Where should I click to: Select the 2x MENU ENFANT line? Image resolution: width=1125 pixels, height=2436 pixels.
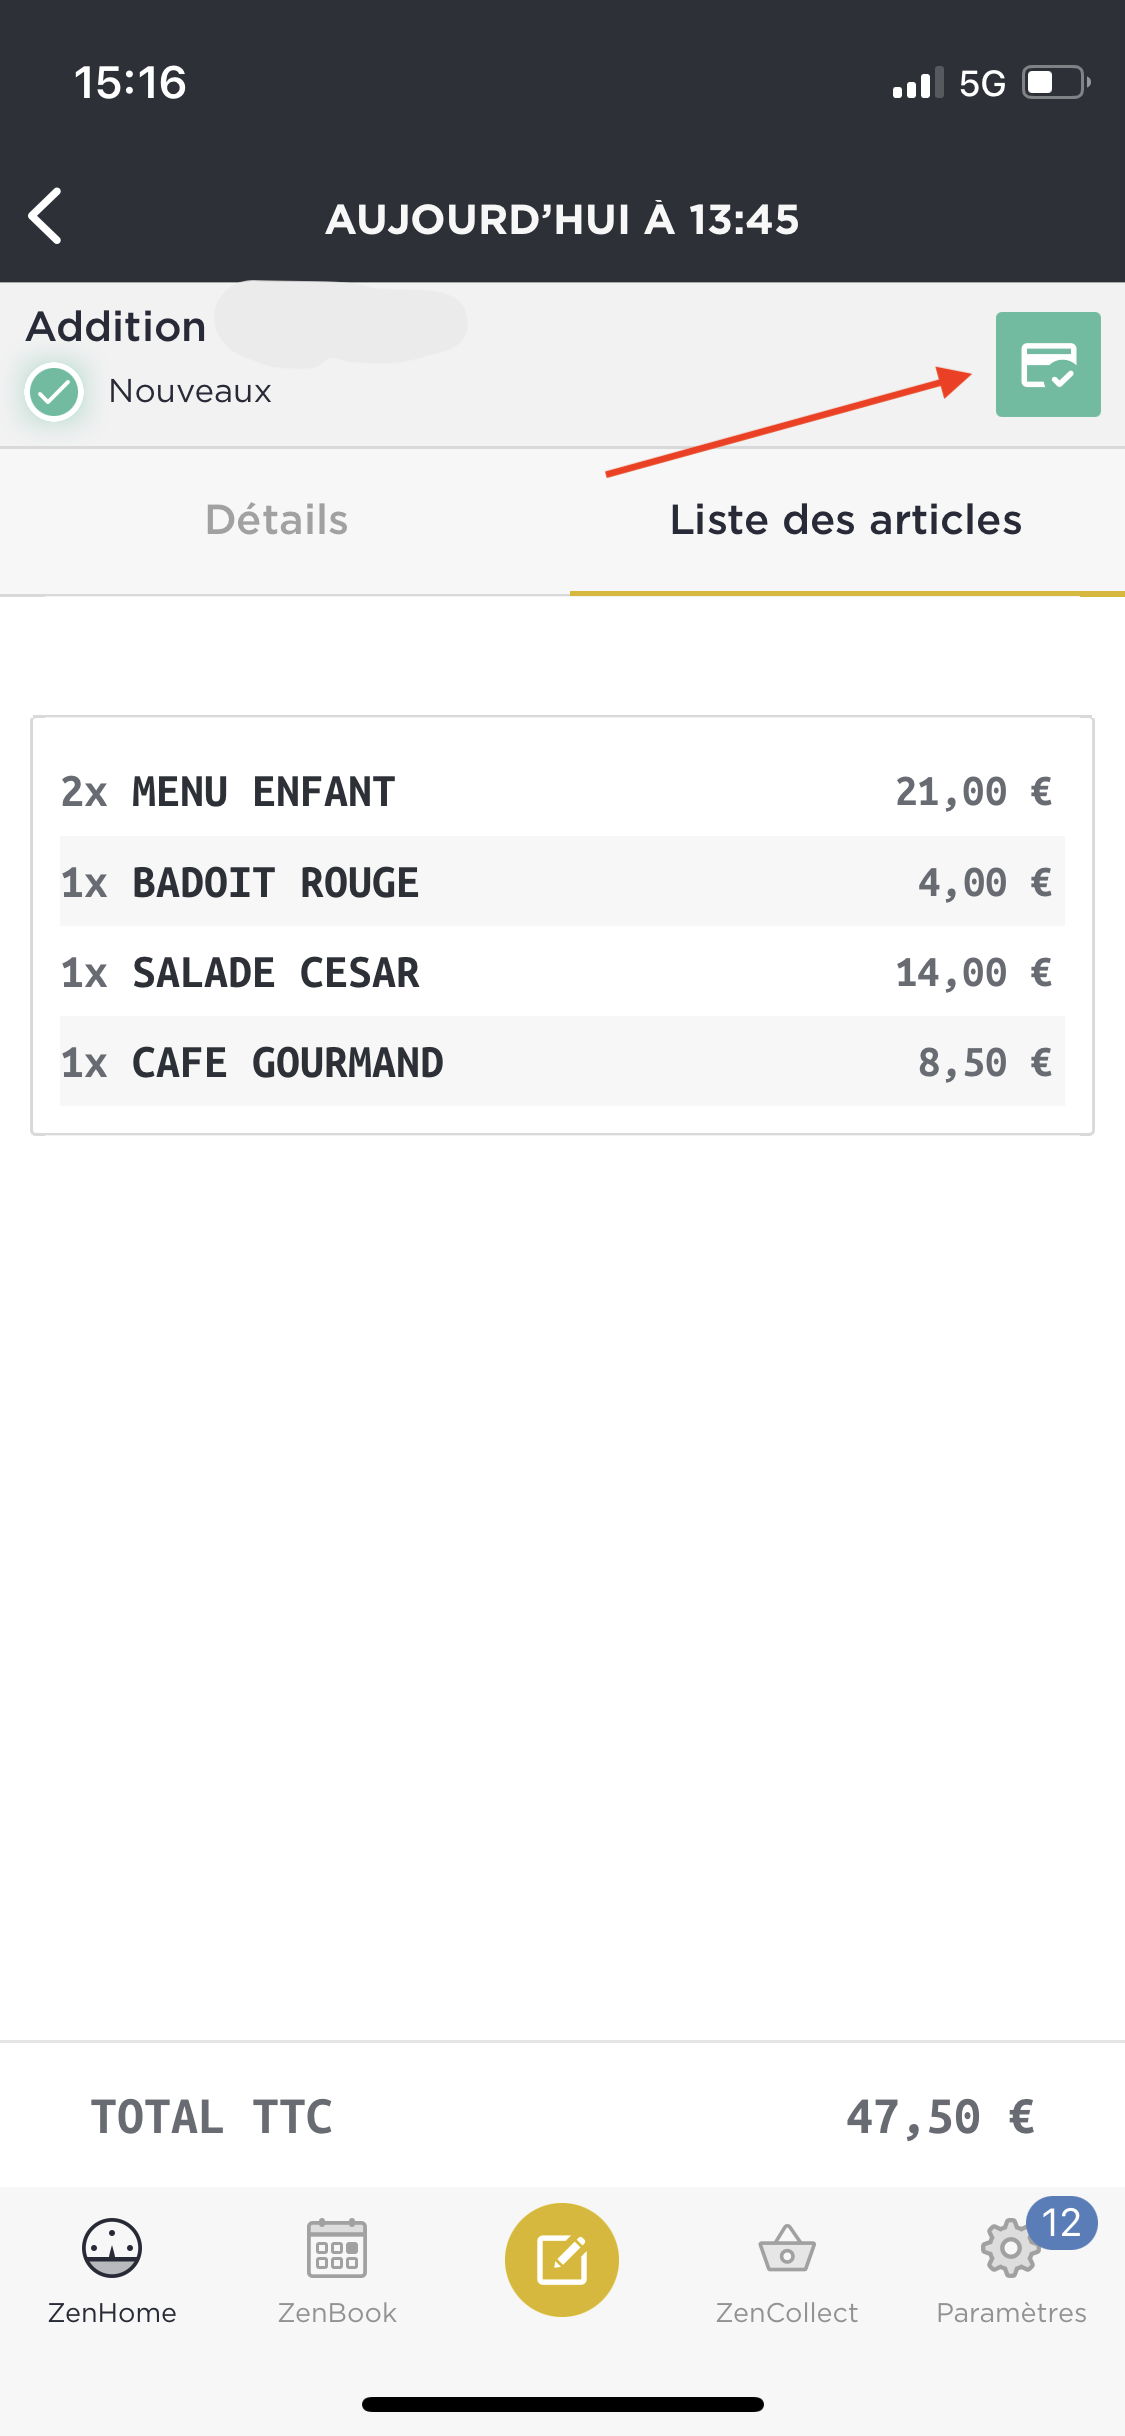tap(562, 792)
